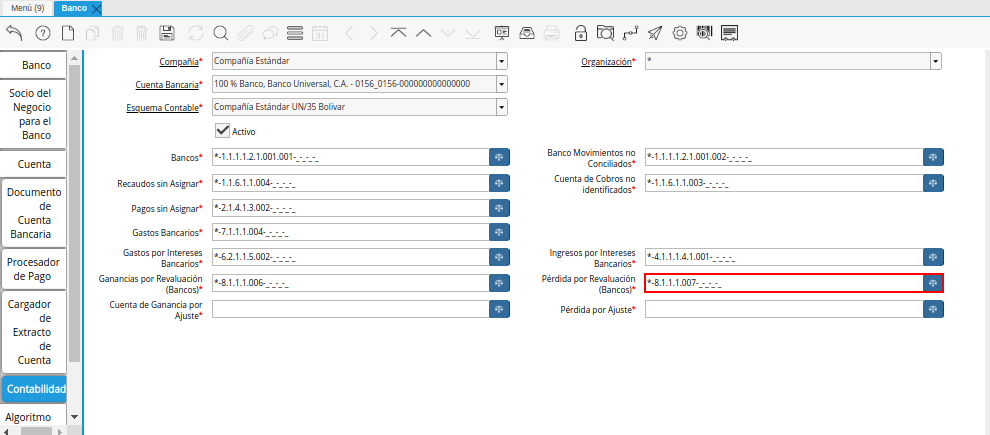Go to previous record up-chevron icon
Image resolution: width=990 pixels, height=435 pixels.
423,33
